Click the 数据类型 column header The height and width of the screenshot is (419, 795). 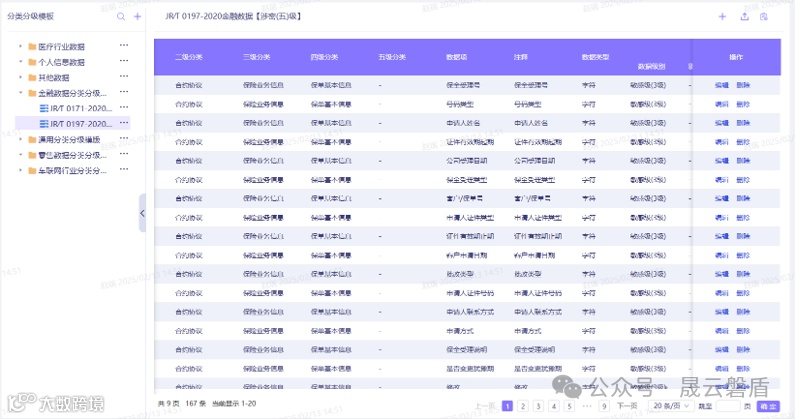point(595,57)
